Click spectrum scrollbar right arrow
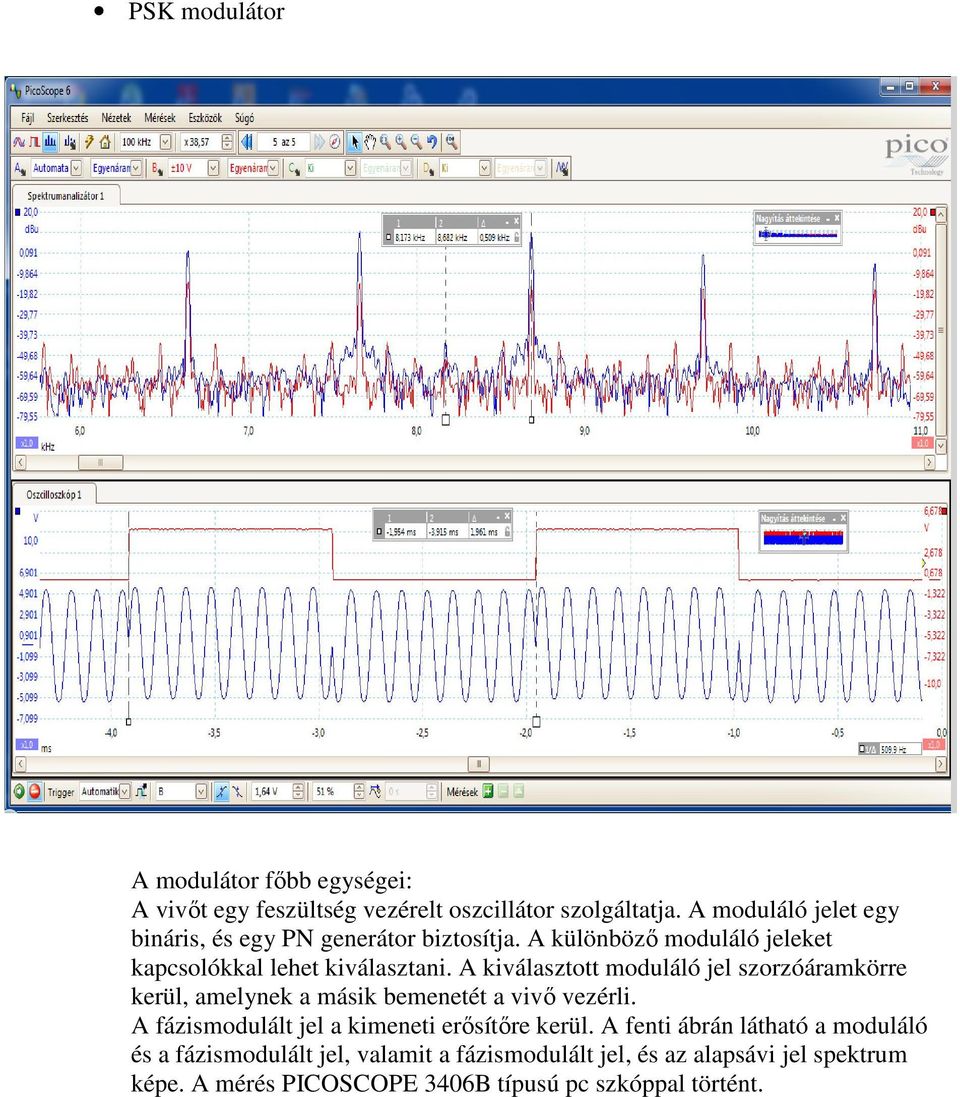 pyautogui.click(x=929, y=462)
